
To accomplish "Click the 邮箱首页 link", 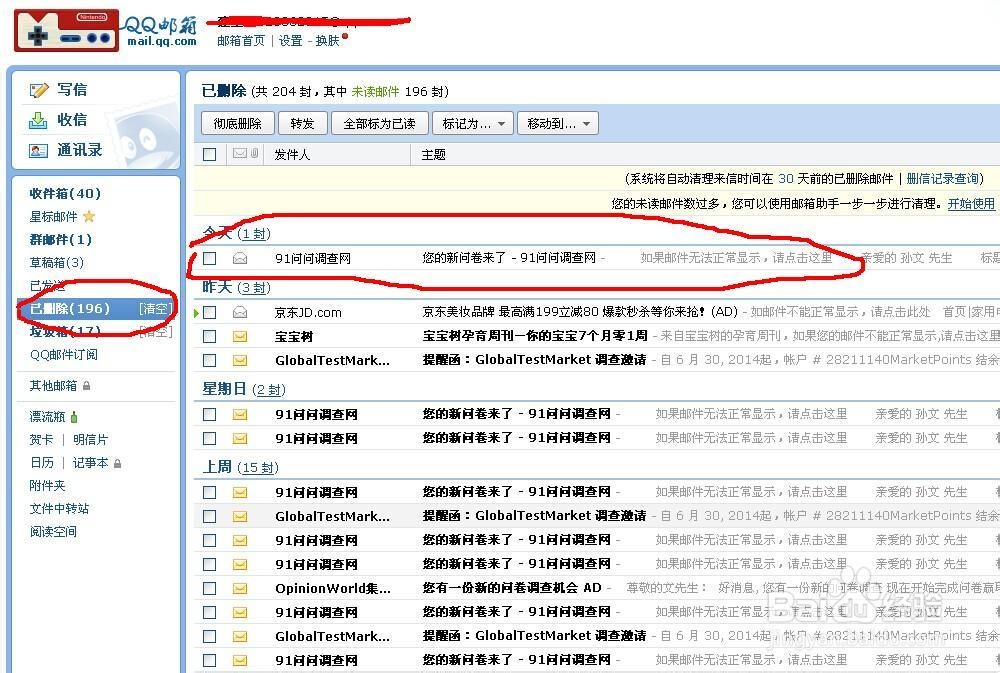I will click(x=241, y=41).
